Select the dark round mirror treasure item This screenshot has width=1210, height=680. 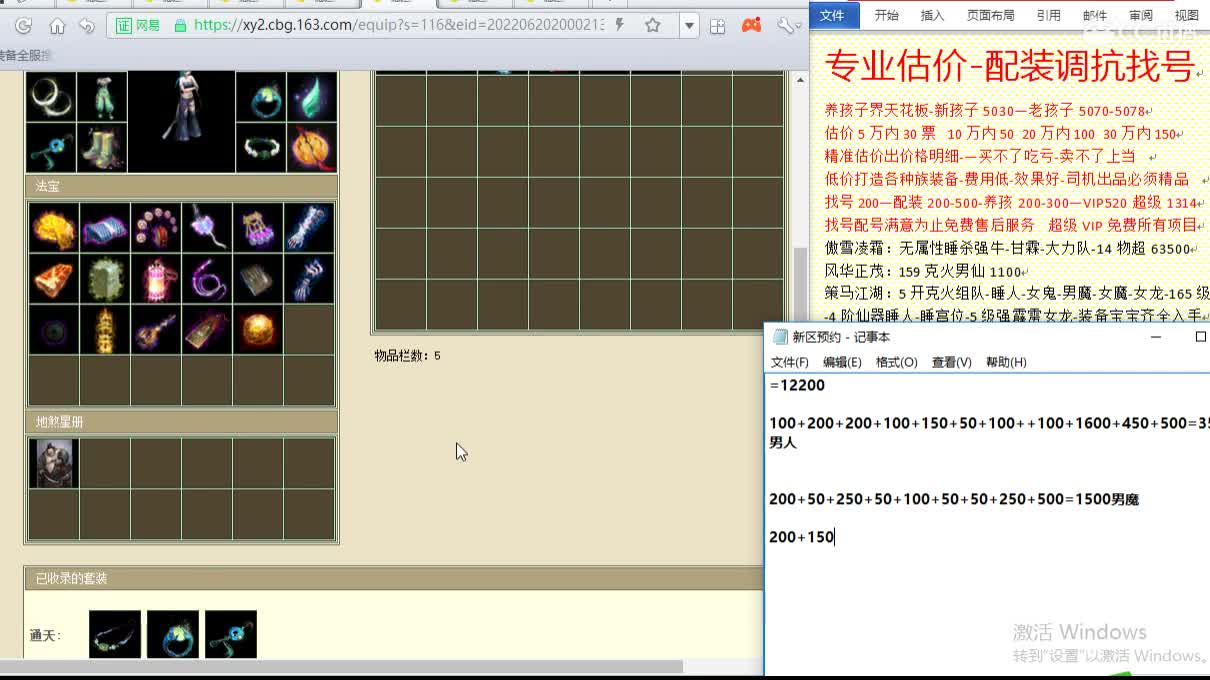pyautogui.click(x=54, y=329)
